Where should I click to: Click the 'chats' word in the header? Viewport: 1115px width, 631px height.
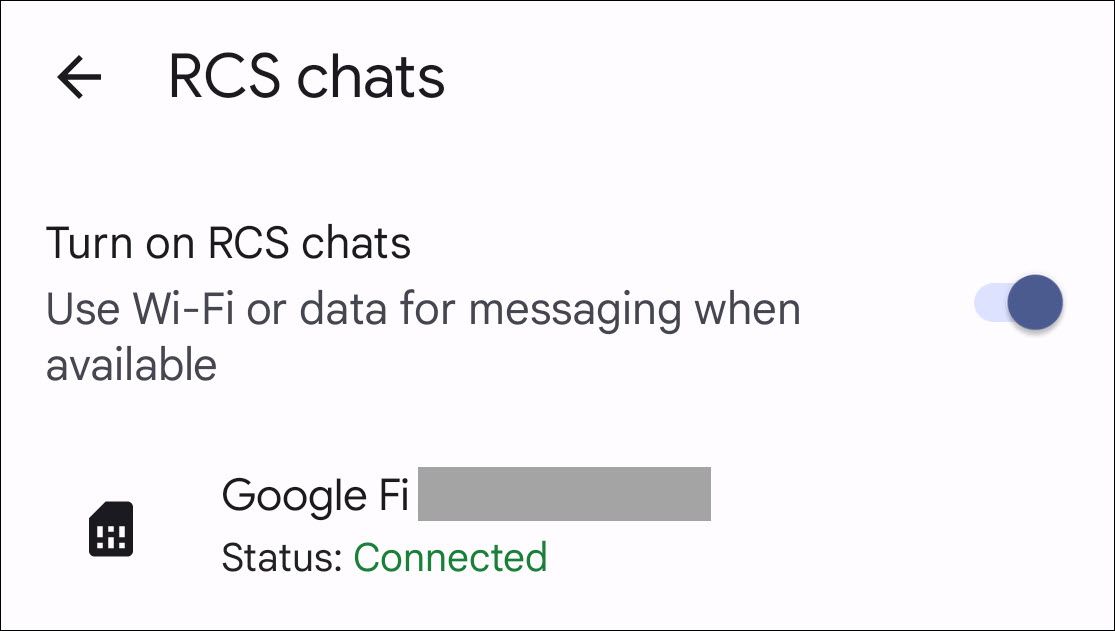point(379,77)
